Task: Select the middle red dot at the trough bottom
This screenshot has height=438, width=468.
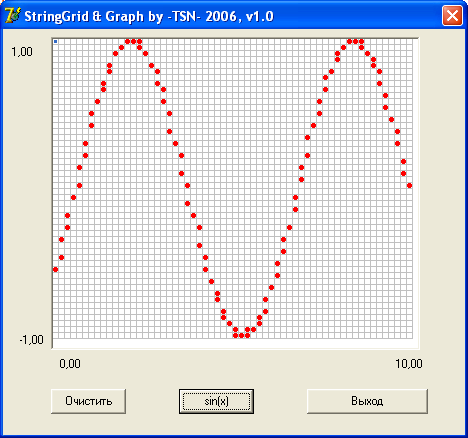Action: pos(241,335)
